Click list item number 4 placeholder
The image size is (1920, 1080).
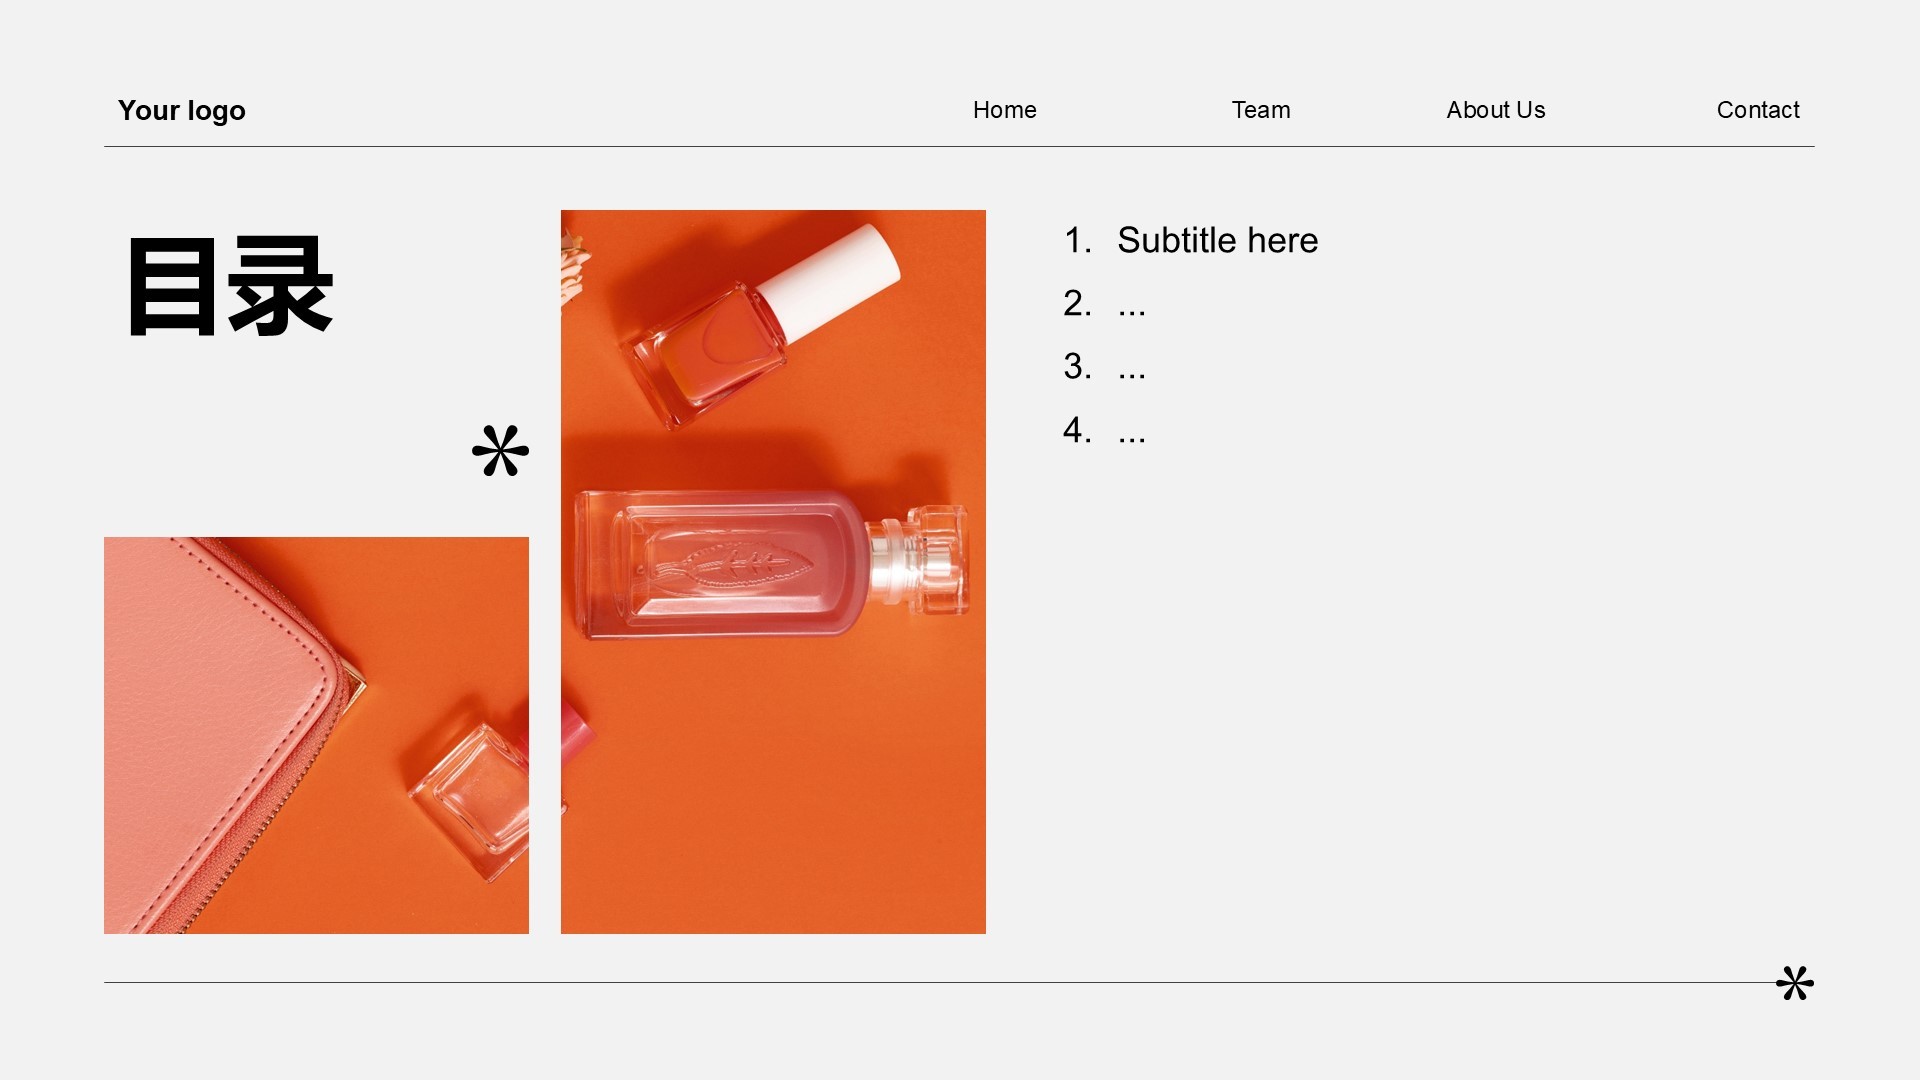[1104, 430]
